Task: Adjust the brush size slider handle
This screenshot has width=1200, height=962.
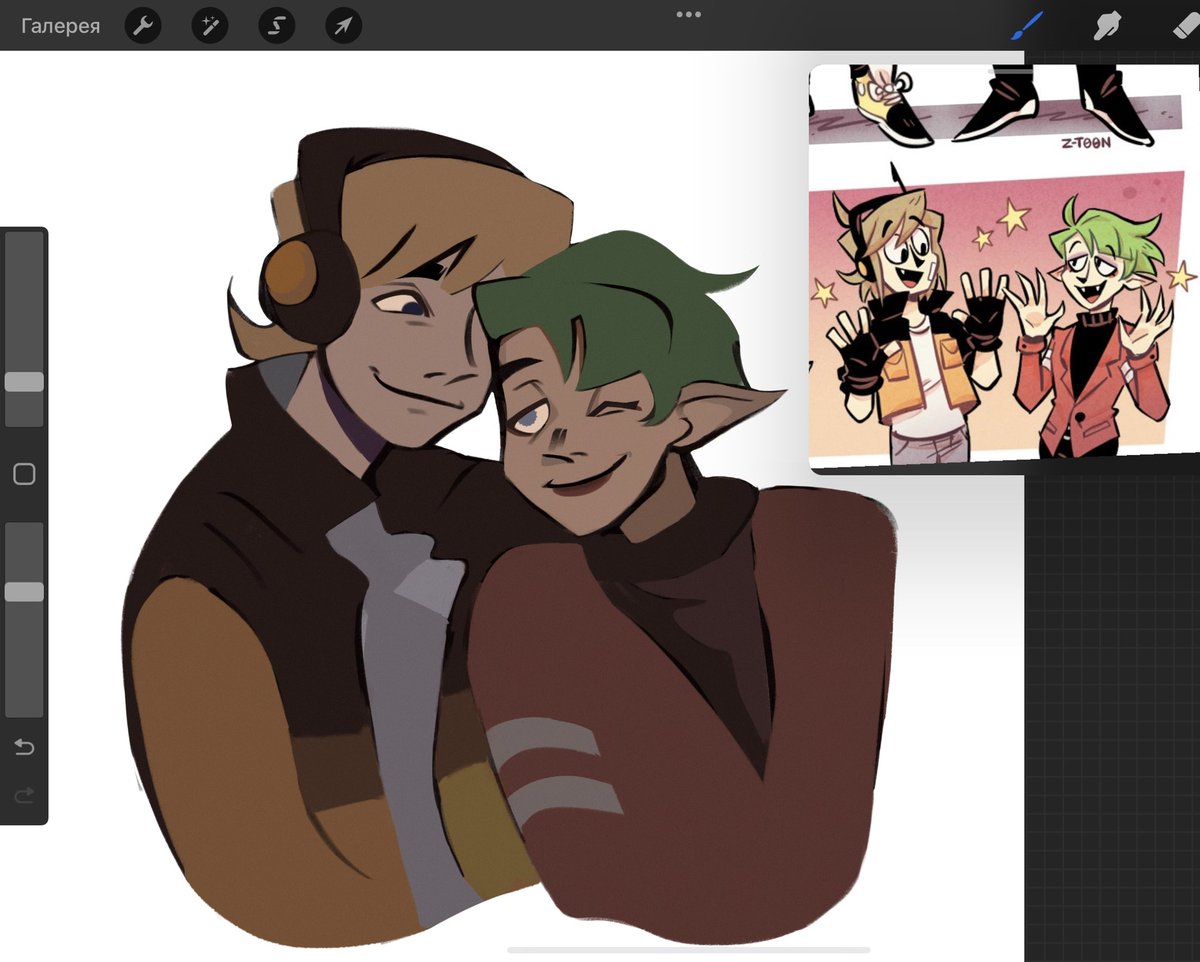Action: [24, 382]
